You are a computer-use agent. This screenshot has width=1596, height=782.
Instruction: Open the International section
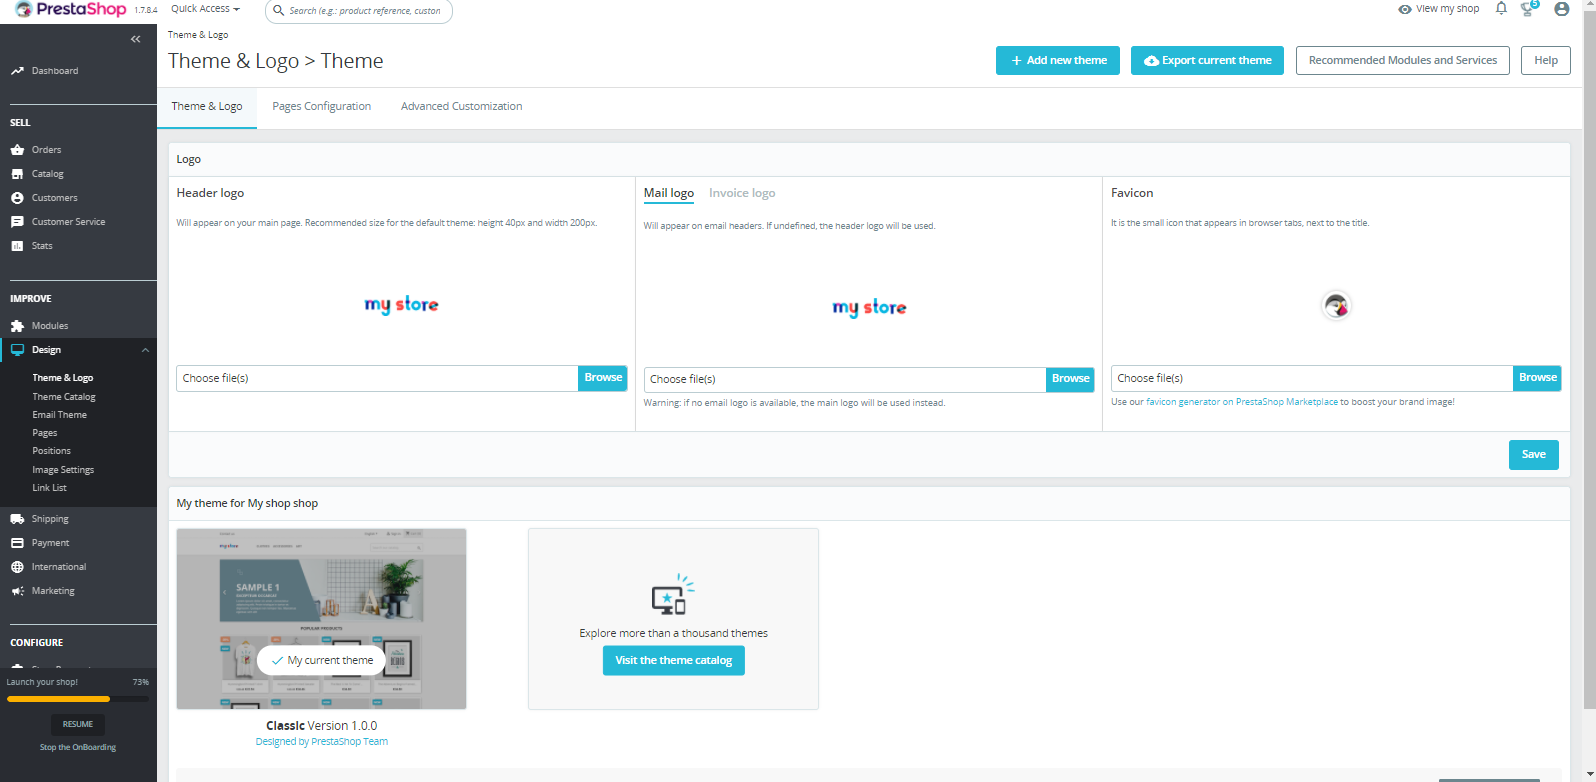click(x=58, y=567)
